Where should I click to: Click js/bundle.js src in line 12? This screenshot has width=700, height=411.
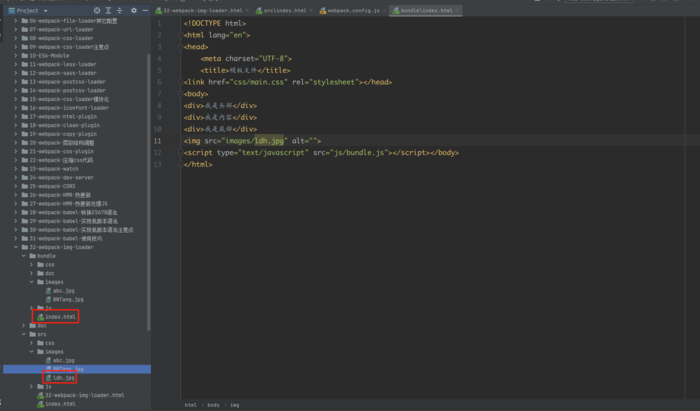[359, 153]
